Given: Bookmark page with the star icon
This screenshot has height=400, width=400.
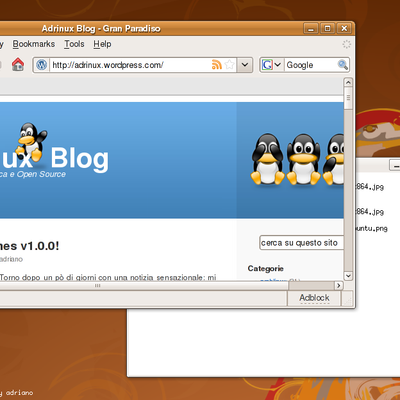Looking at the screenshot, I should click(x=229, y=65).
